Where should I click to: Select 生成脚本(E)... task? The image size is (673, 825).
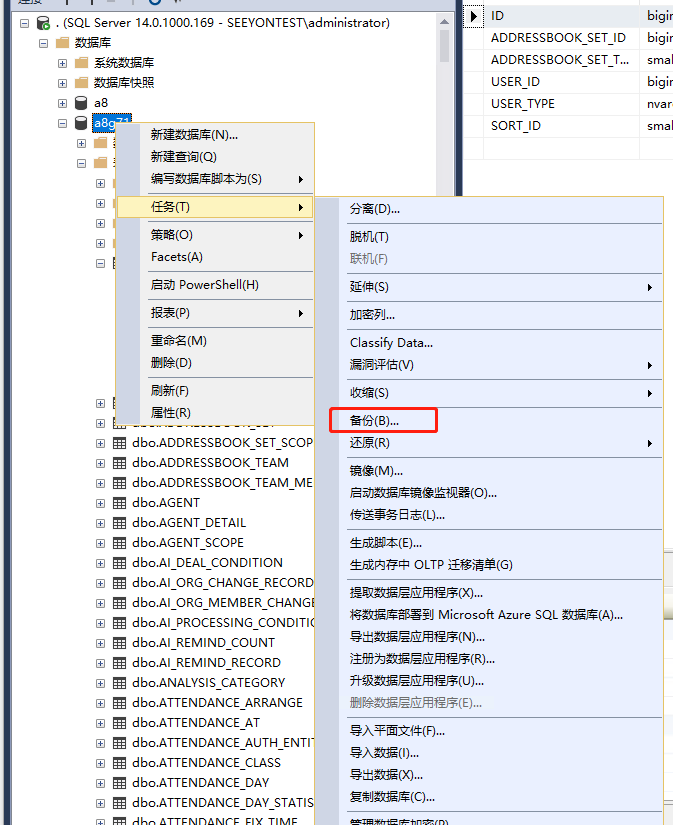pos(489,542)
